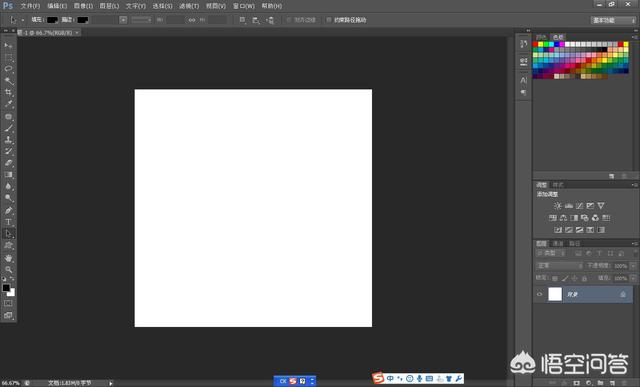Toggle pixel layer filter
Viewport: 640px width, 387px height.
(578, 254)
